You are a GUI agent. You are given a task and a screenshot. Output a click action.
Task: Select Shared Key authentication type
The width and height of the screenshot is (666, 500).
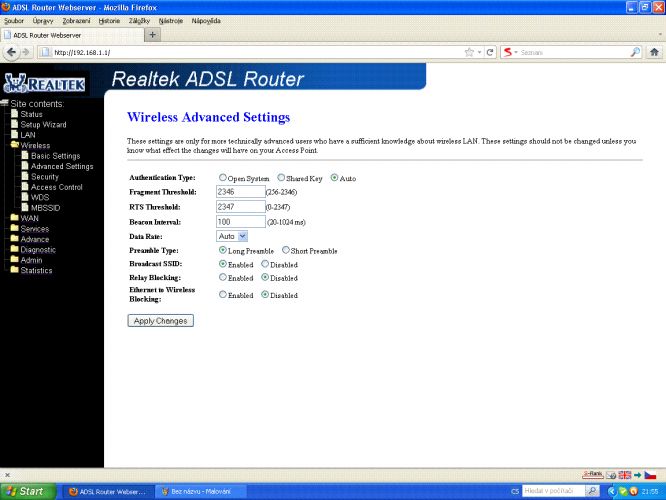click(281, 178)
